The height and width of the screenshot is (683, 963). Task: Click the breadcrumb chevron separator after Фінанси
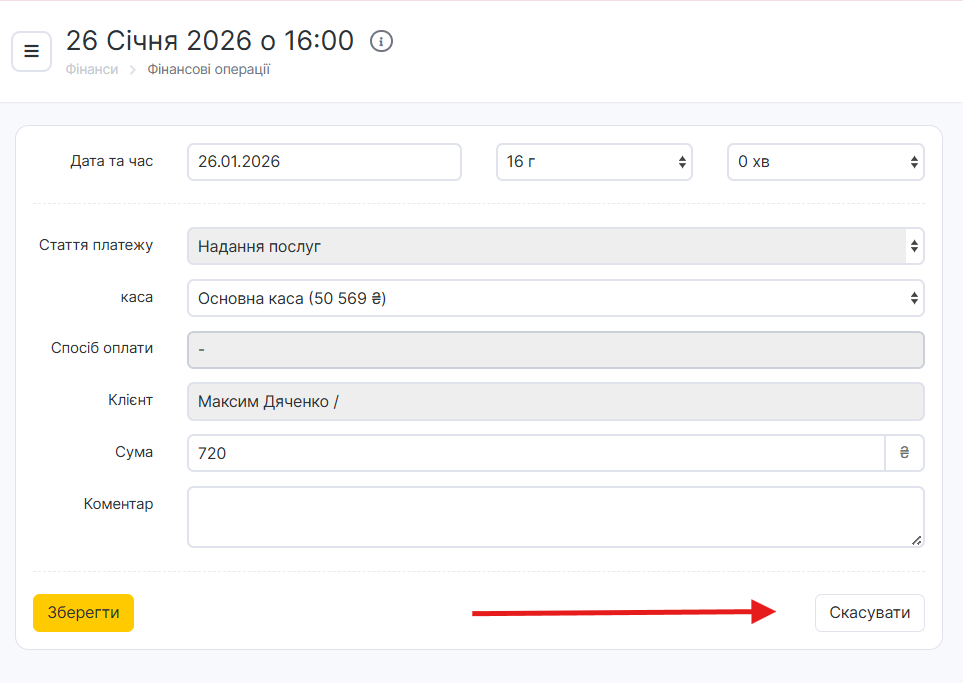pyautogui.click(x=132, y=70)
